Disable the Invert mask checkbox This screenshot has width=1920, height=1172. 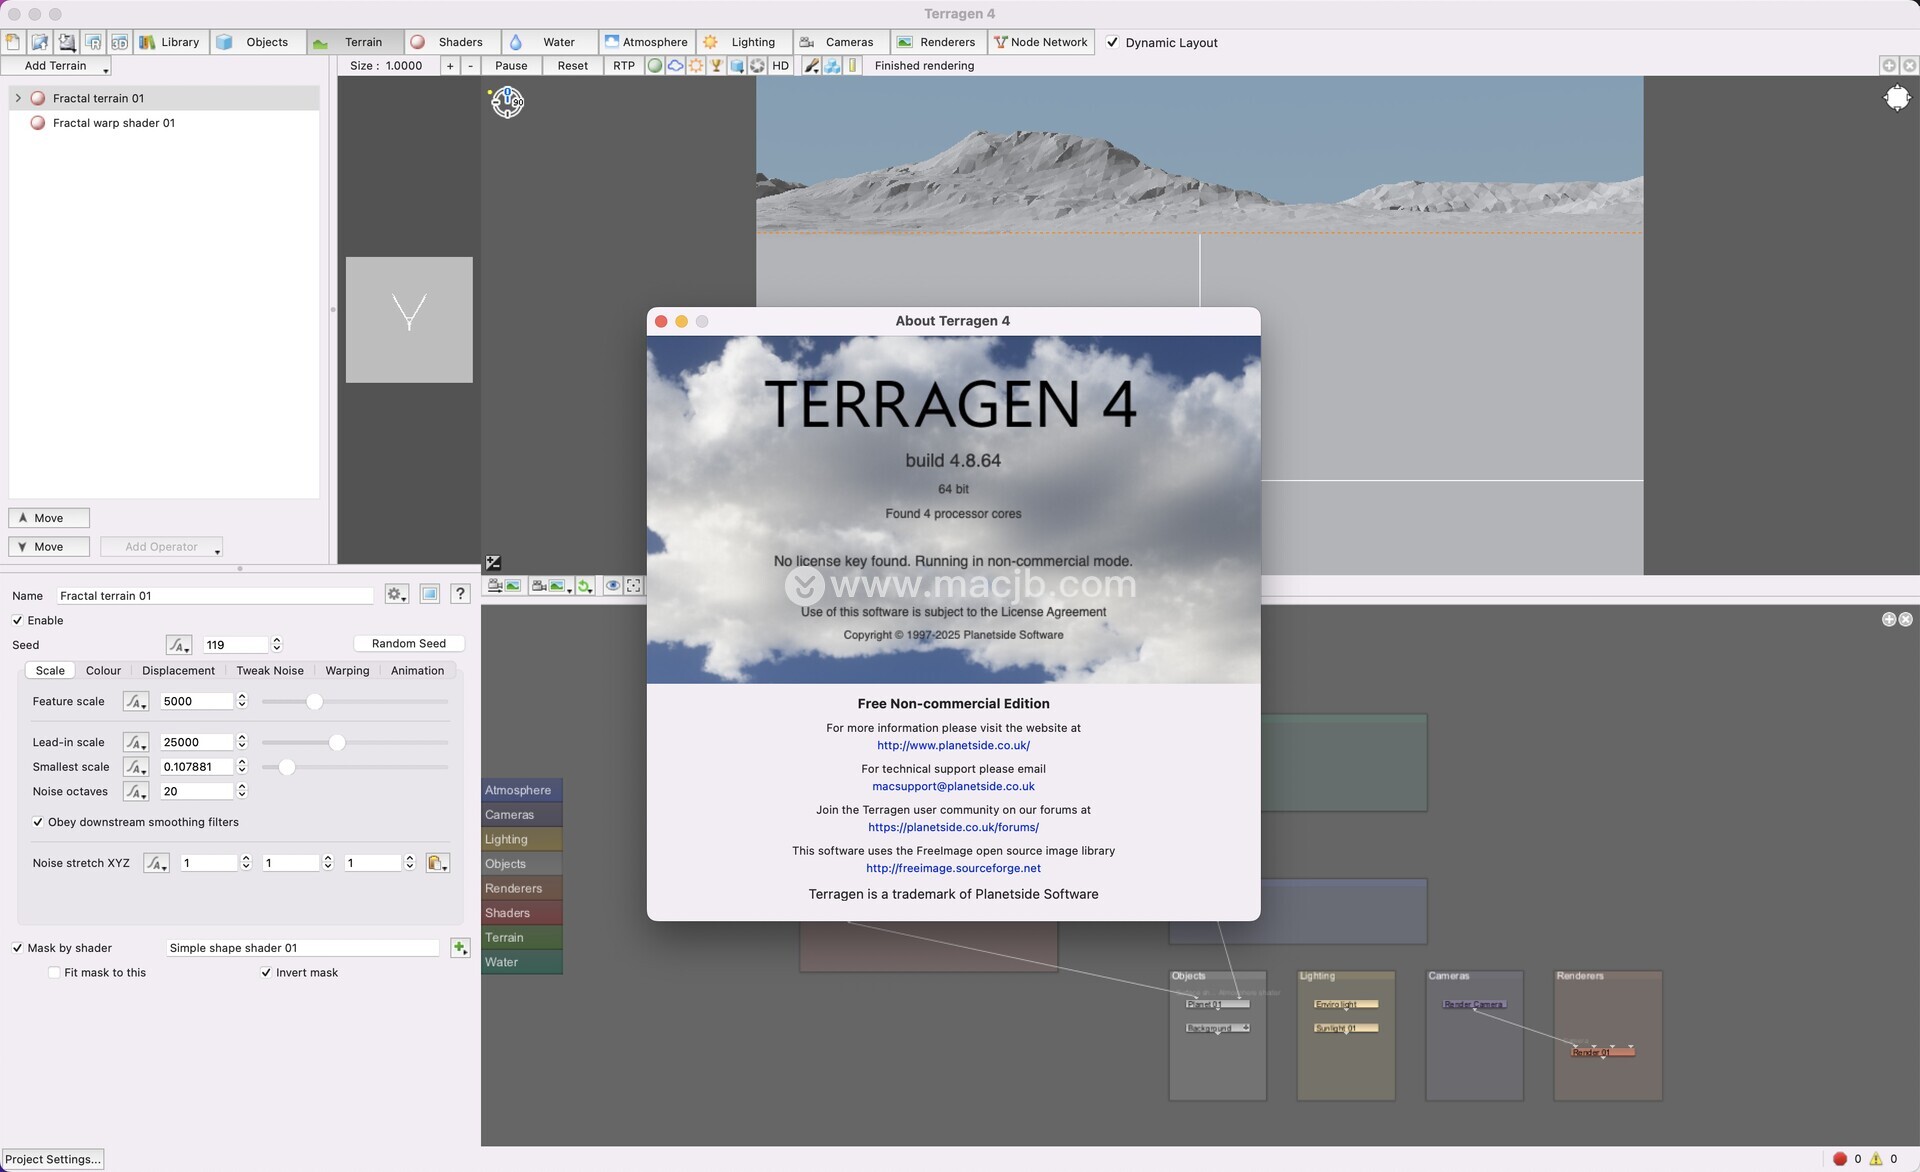[x=266, y=972]
